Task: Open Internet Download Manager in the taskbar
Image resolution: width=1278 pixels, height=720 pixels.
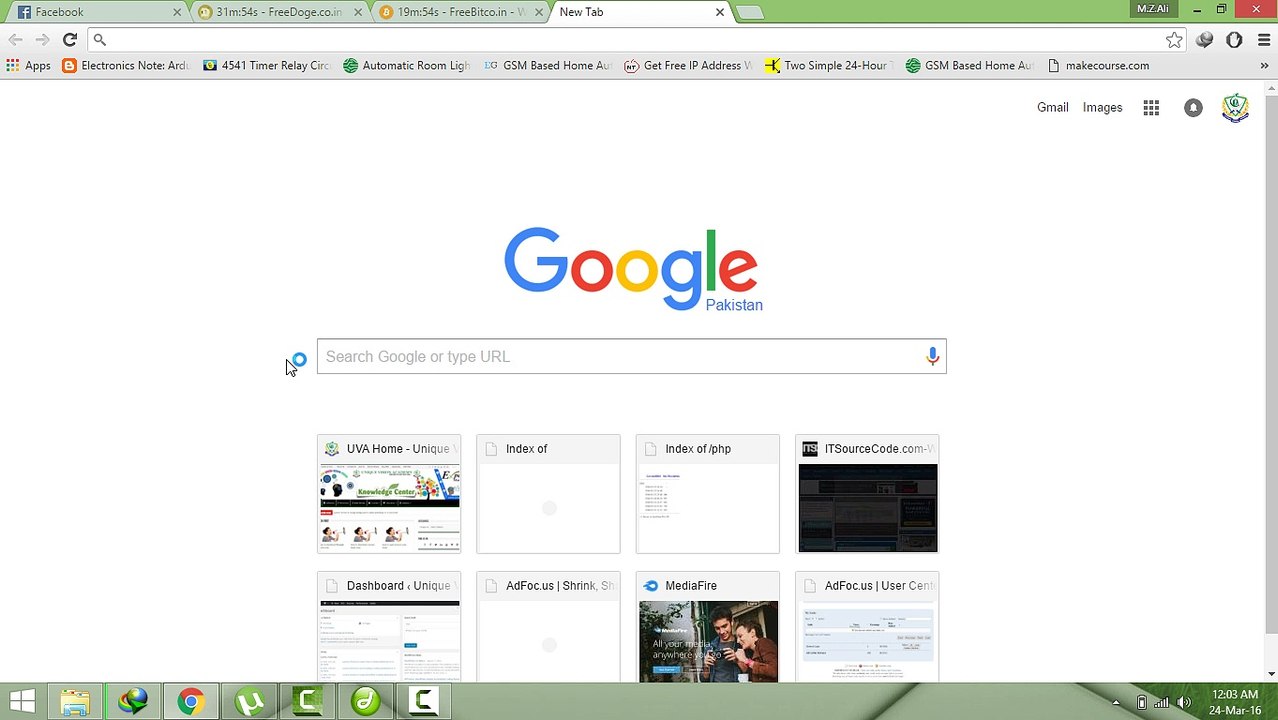Action: coord(133,702)
